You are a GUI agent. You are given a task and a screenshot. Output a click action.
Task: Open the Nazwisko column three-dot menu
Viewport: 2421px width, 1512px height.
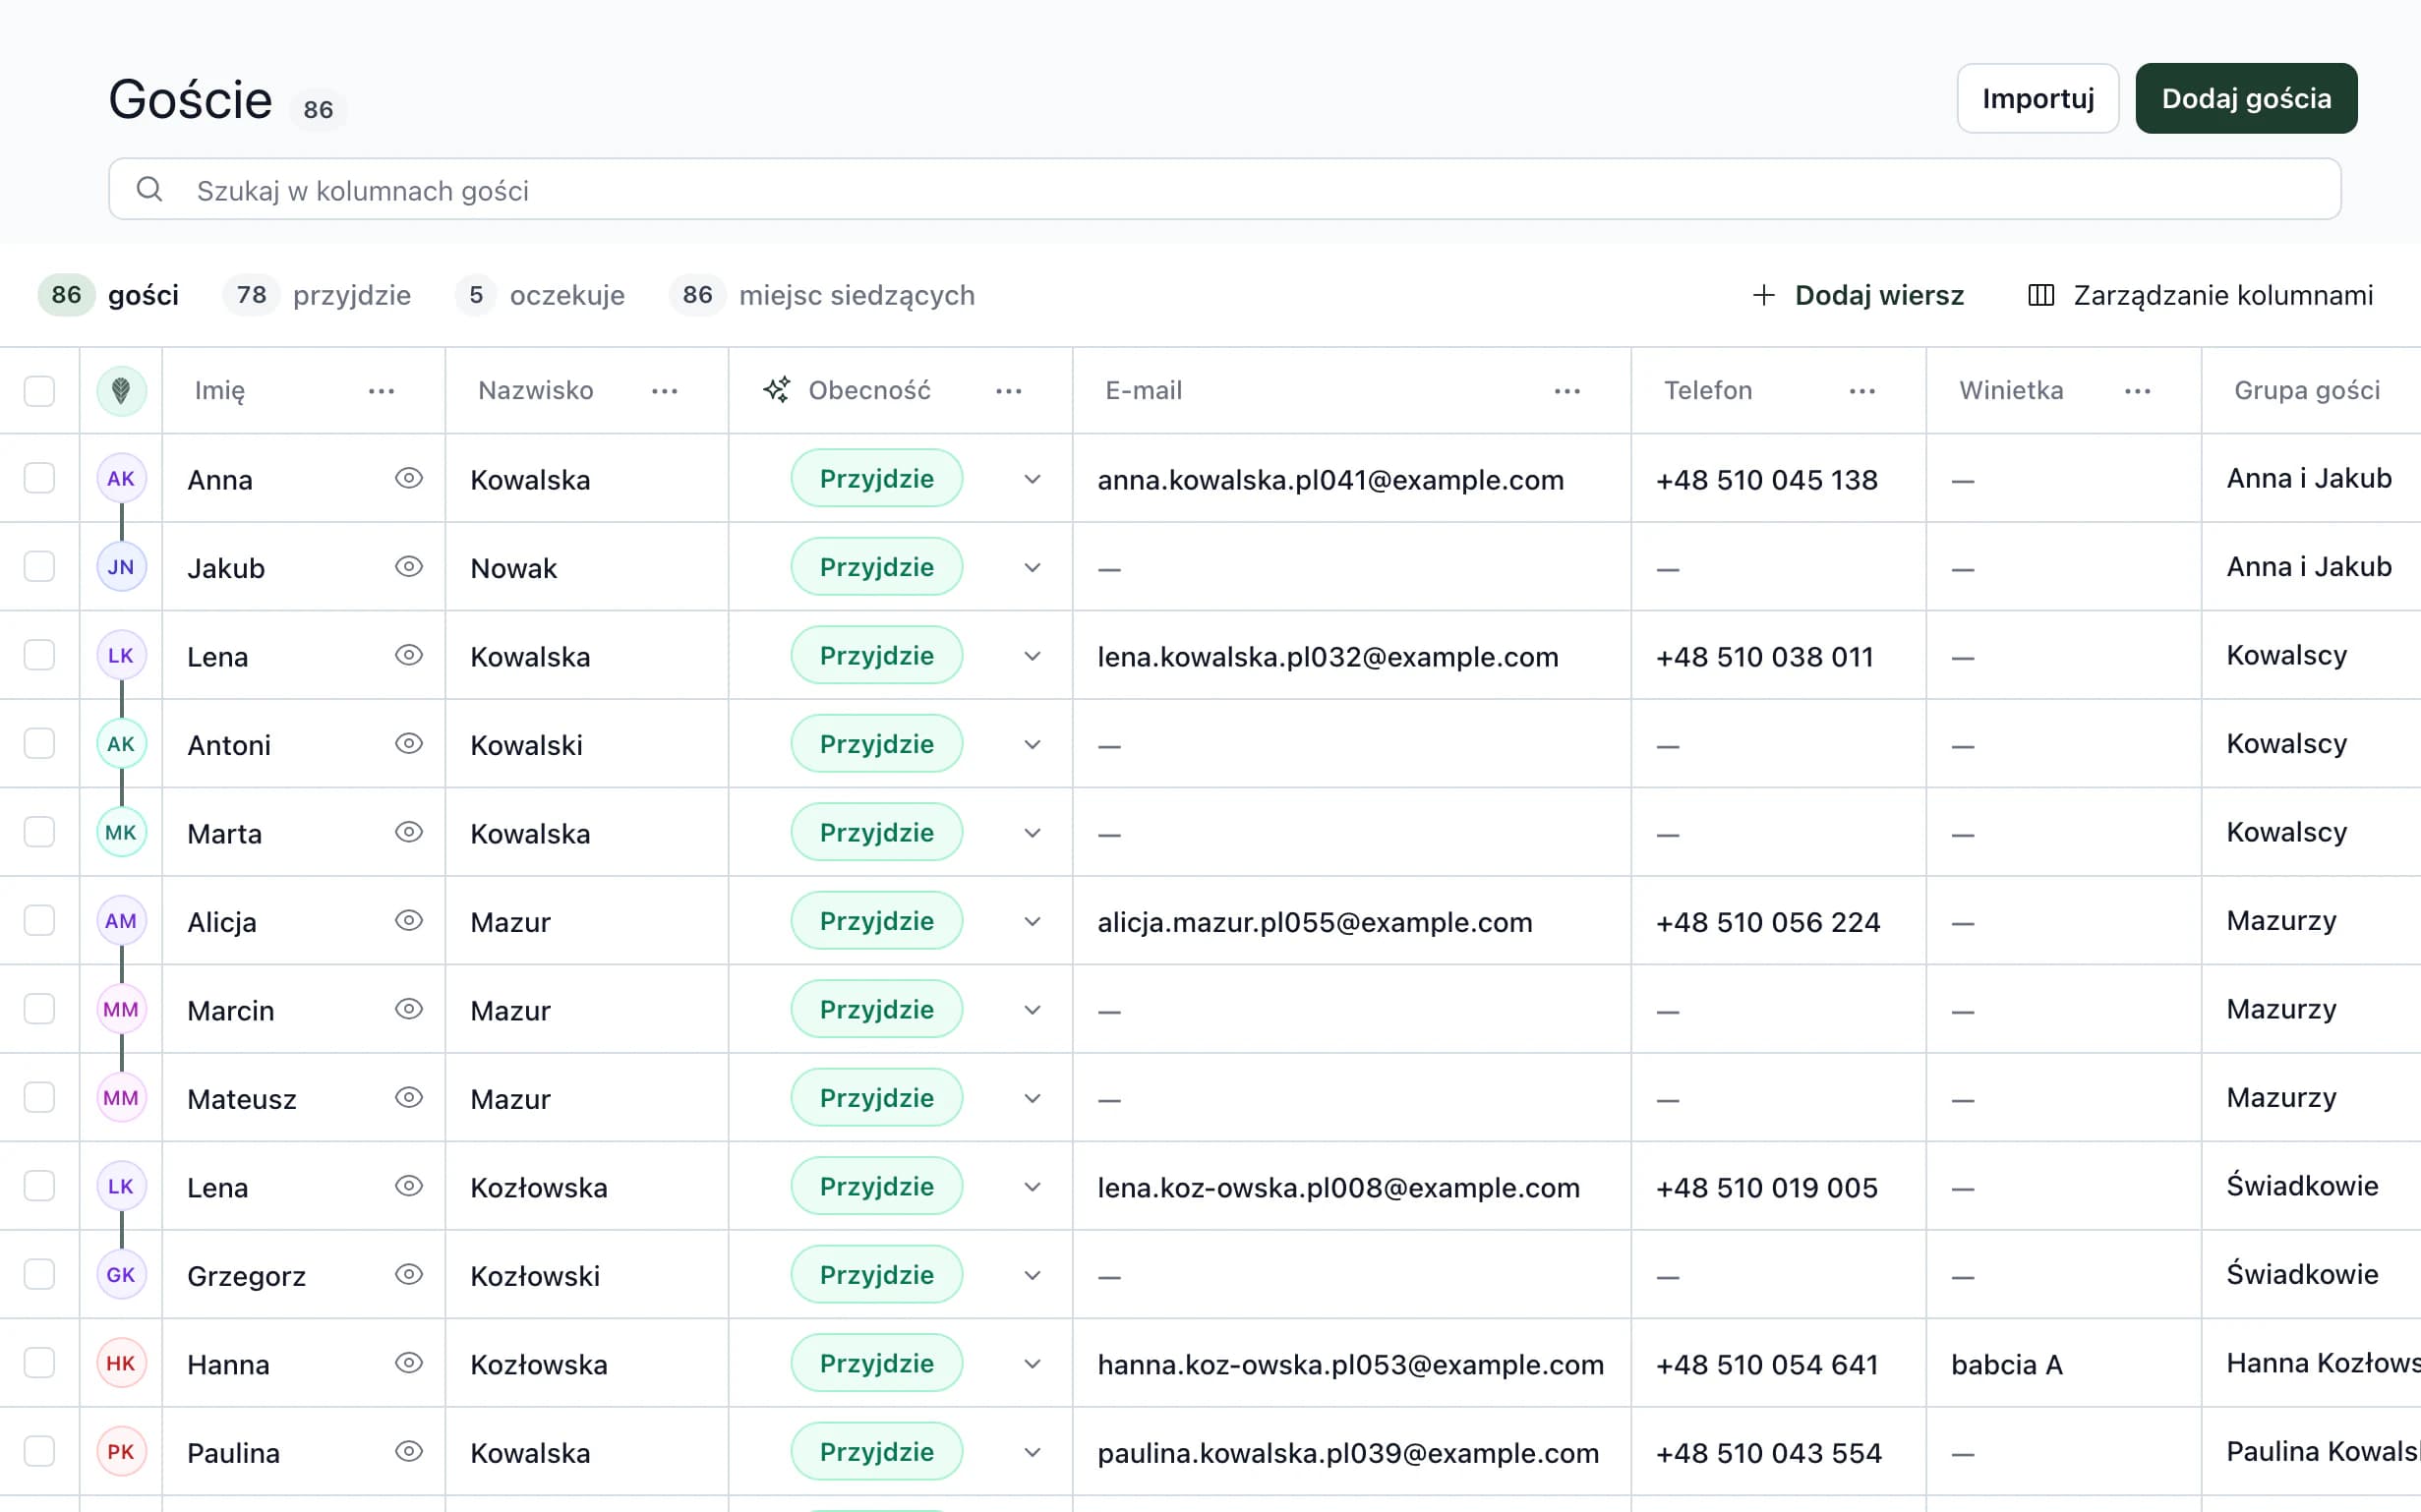click(x=664, y=391)
